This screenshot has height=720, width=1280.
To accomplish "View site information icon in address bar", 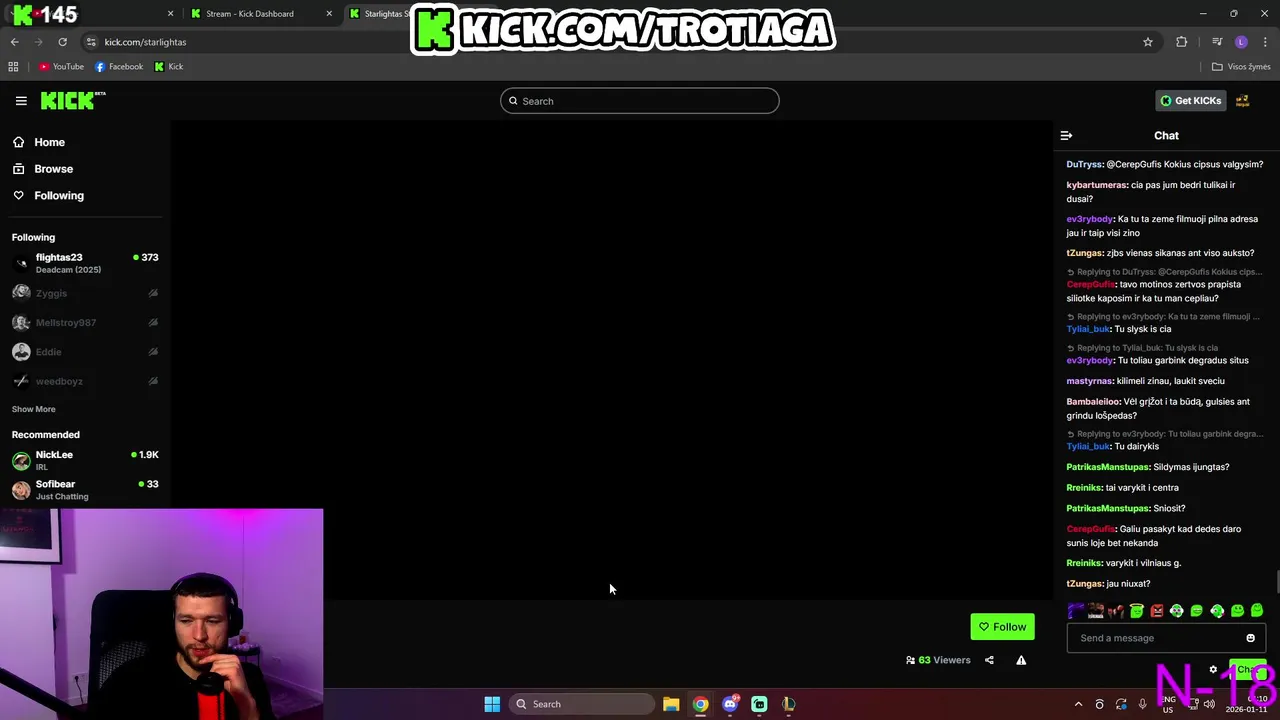I will pos(91,42).
